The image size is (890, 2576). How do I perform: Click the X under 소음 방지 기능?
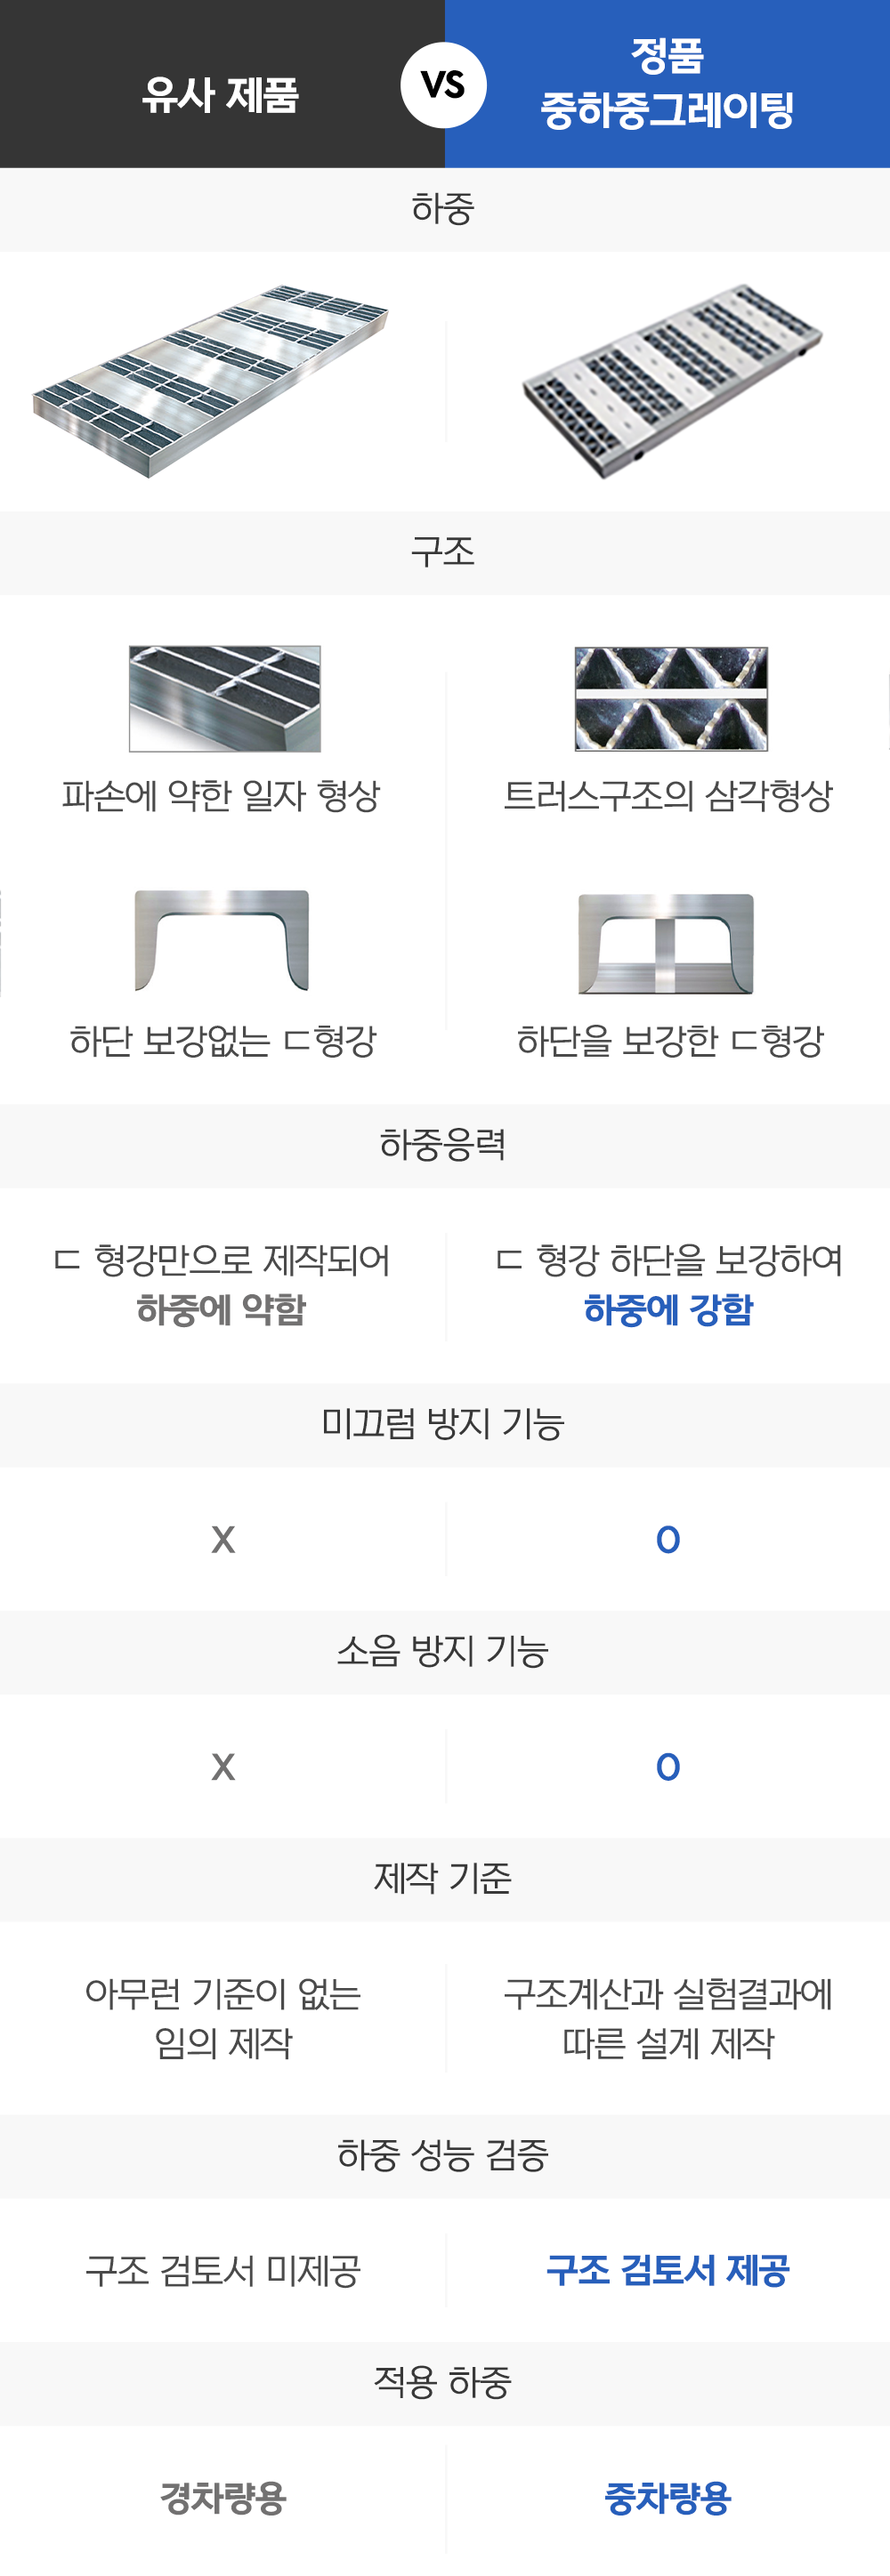pos(223,1767)
